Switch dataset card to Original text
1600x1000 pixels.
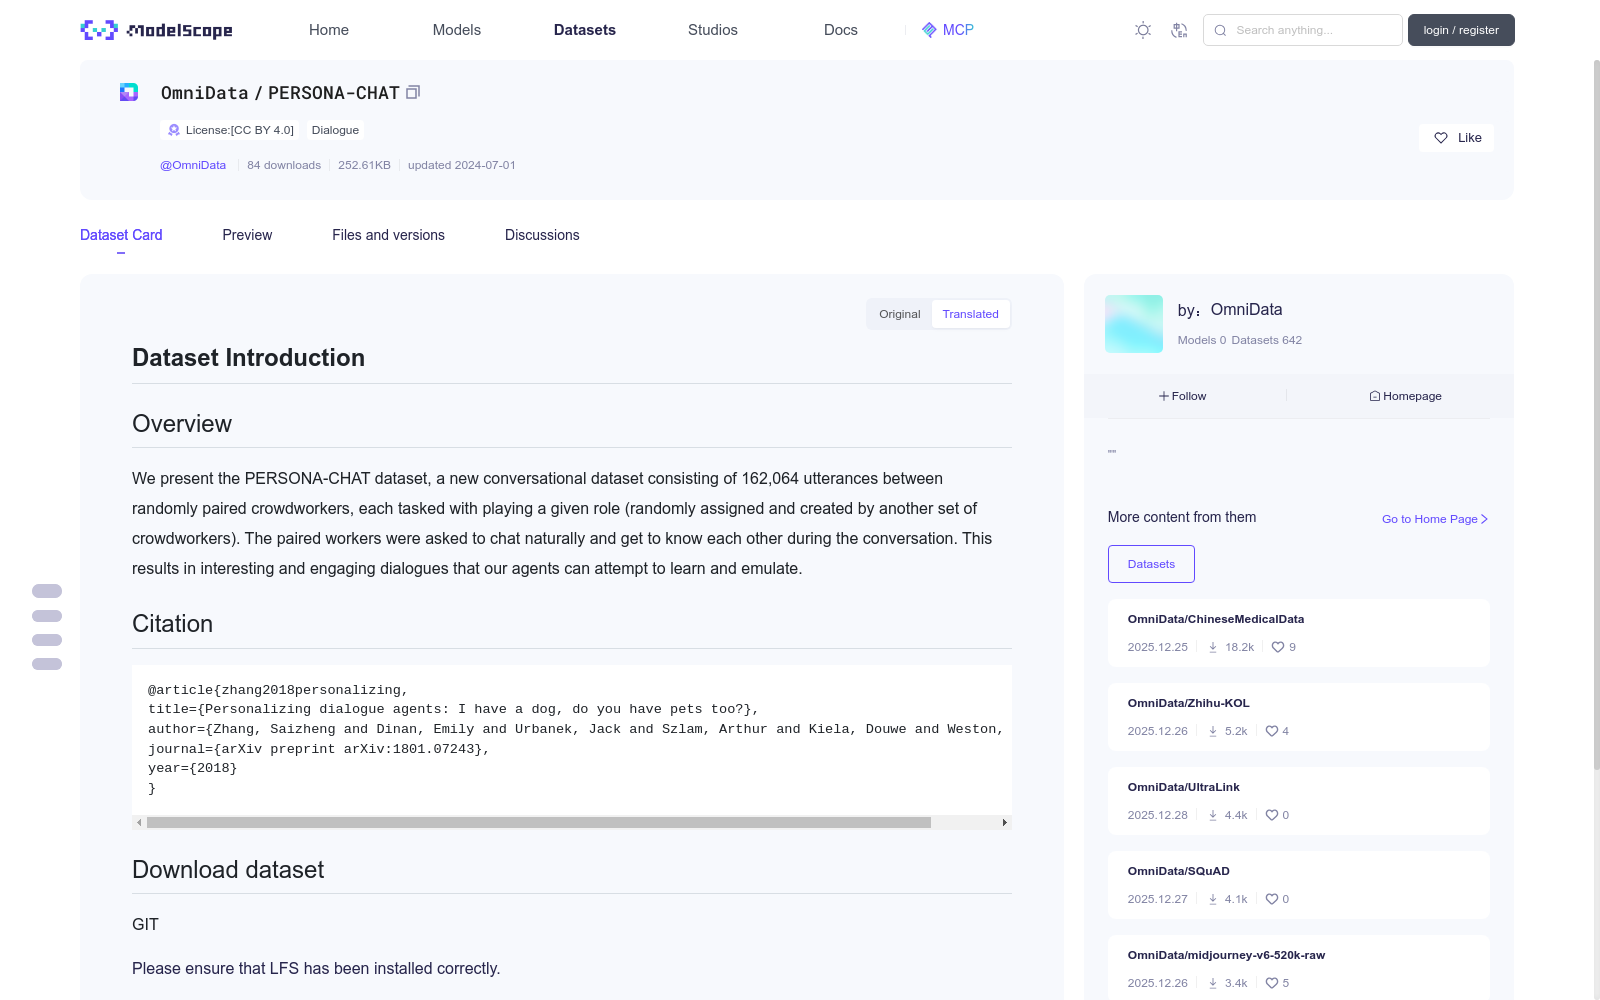[899, 314]
